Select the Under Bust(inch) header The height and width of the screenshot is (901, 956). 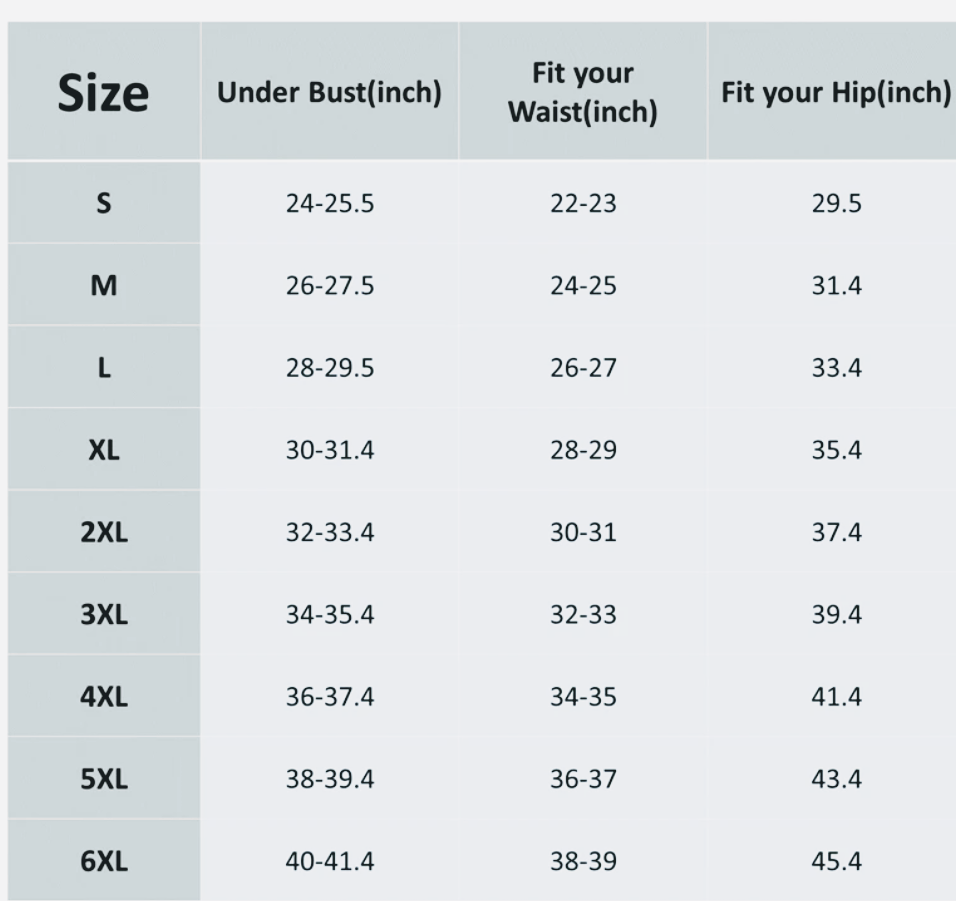[x=330, y=93]
